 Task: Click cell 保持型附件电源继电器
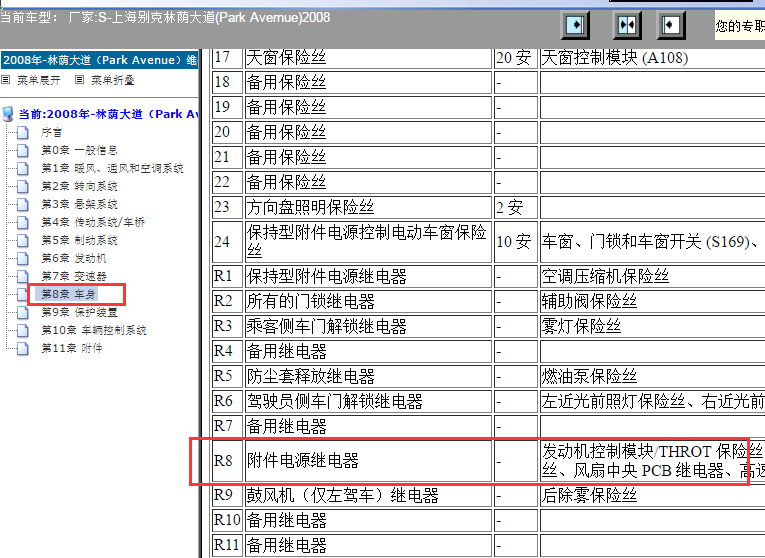tap(368, 277)
